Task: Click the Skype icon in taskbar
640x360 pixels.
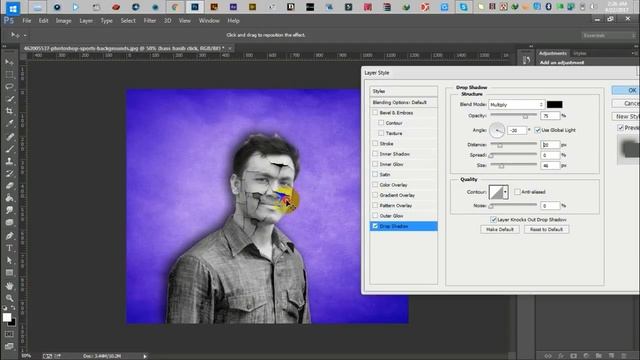Action: (463, 7)
